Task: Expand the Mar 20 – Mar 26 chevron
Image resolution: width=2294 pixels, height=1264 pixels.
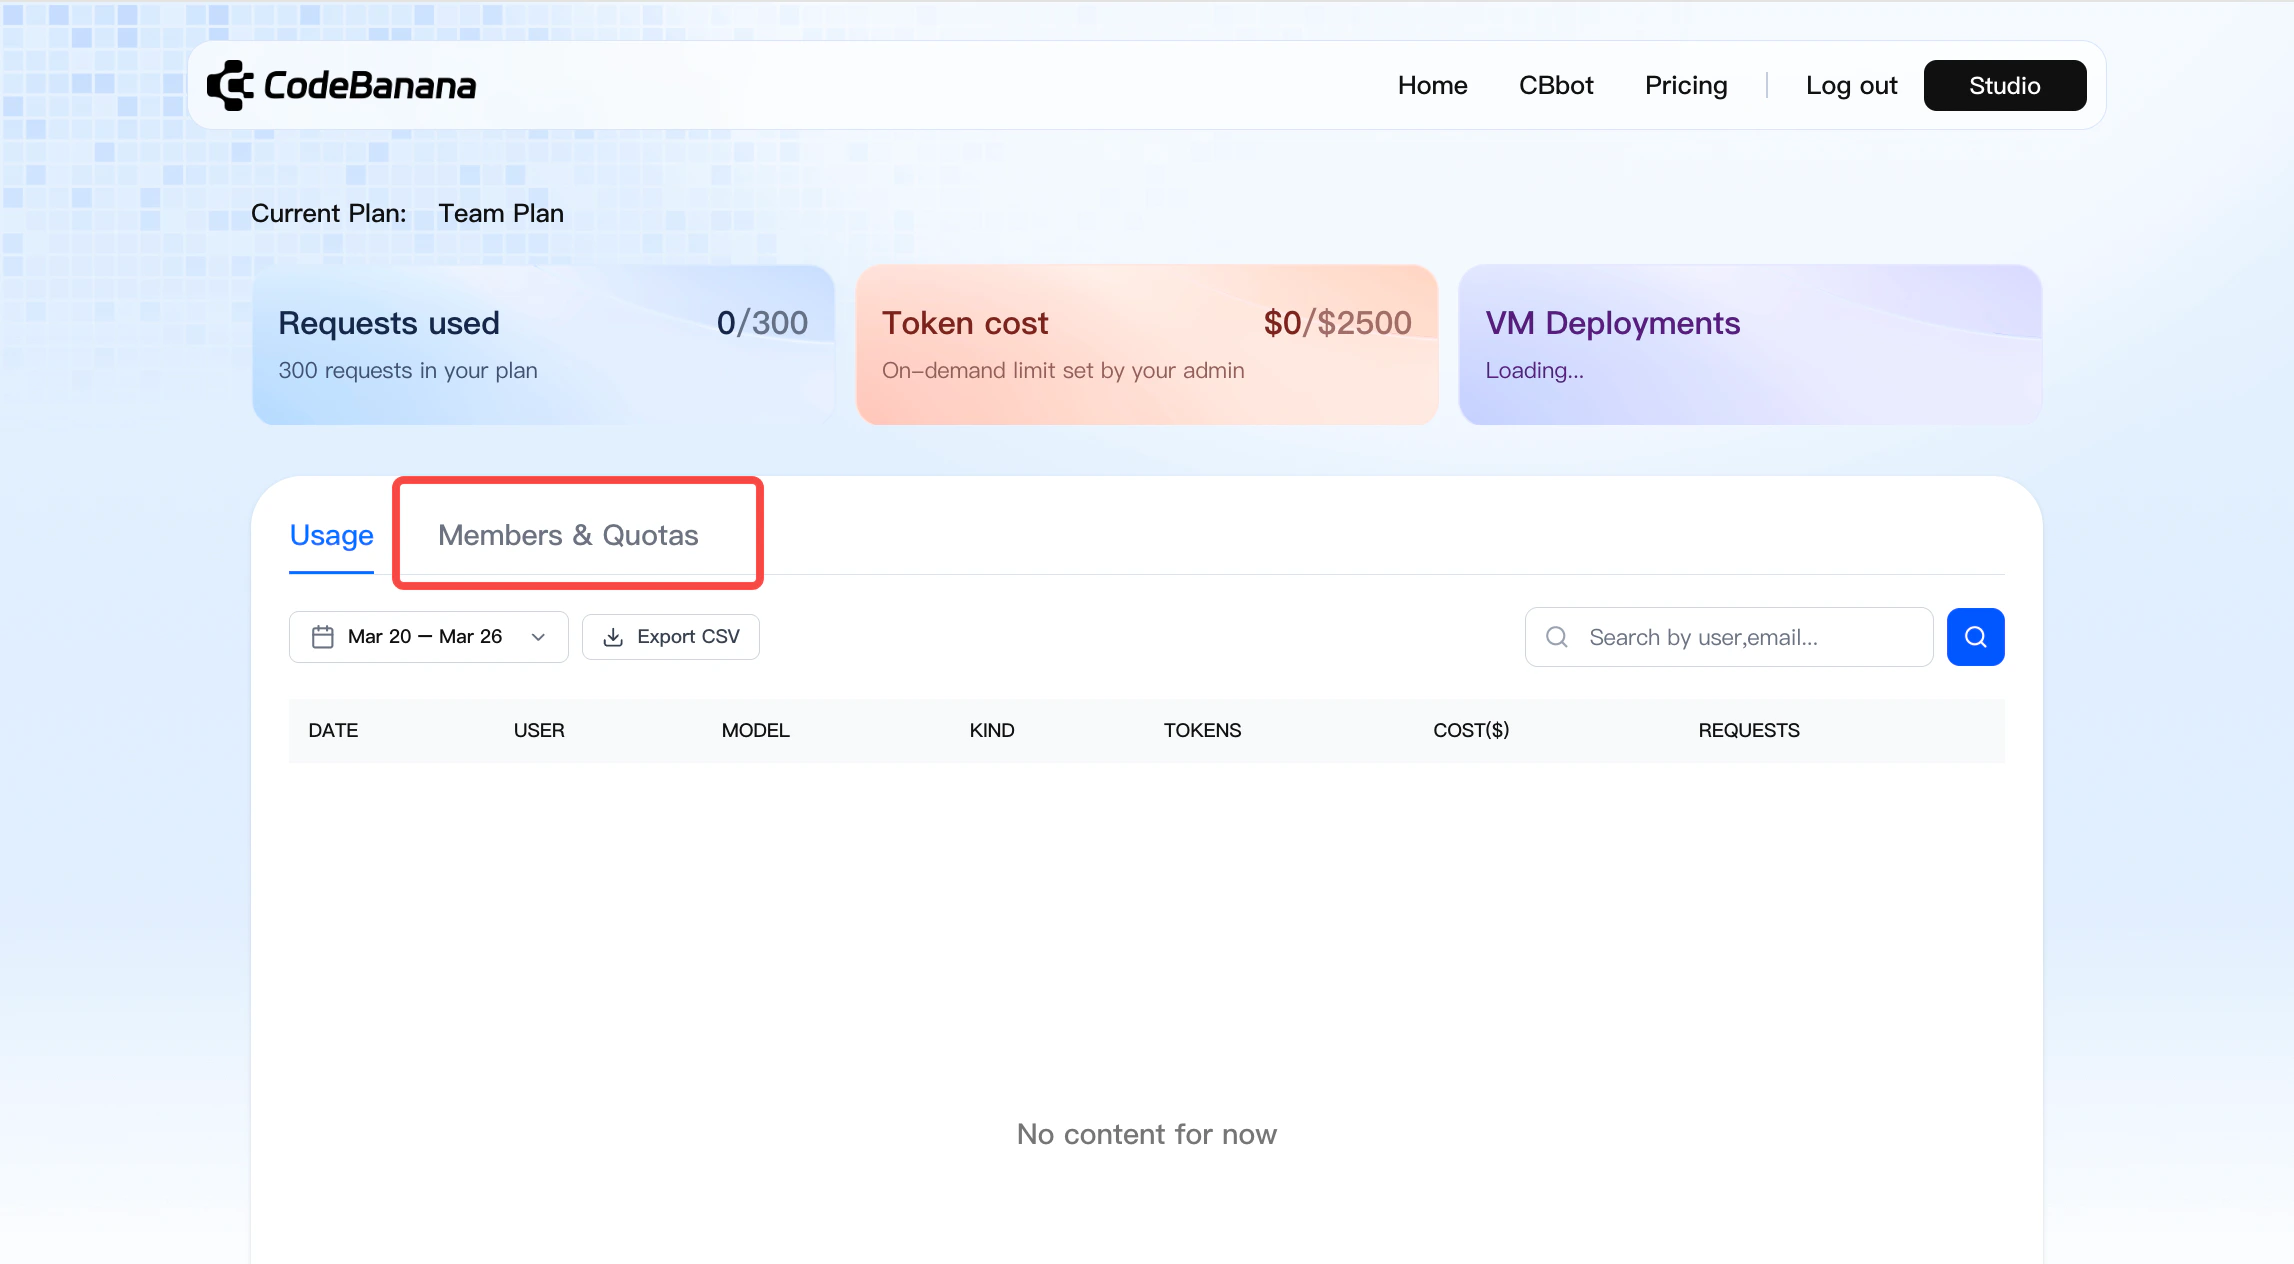Action: [538, 637]
